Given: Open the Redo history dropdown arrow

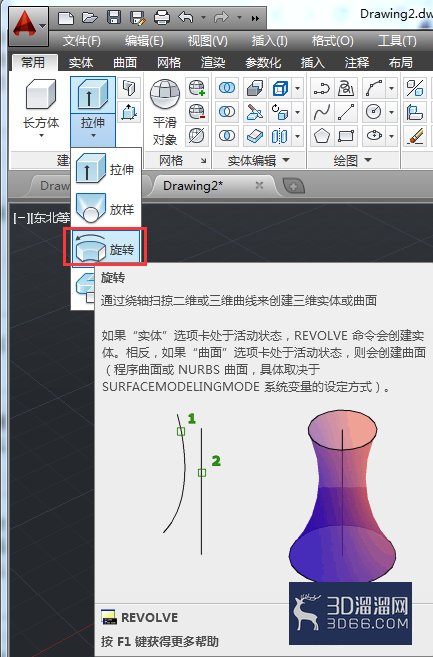Looking at the screenshot, I should tap(239, 18).
